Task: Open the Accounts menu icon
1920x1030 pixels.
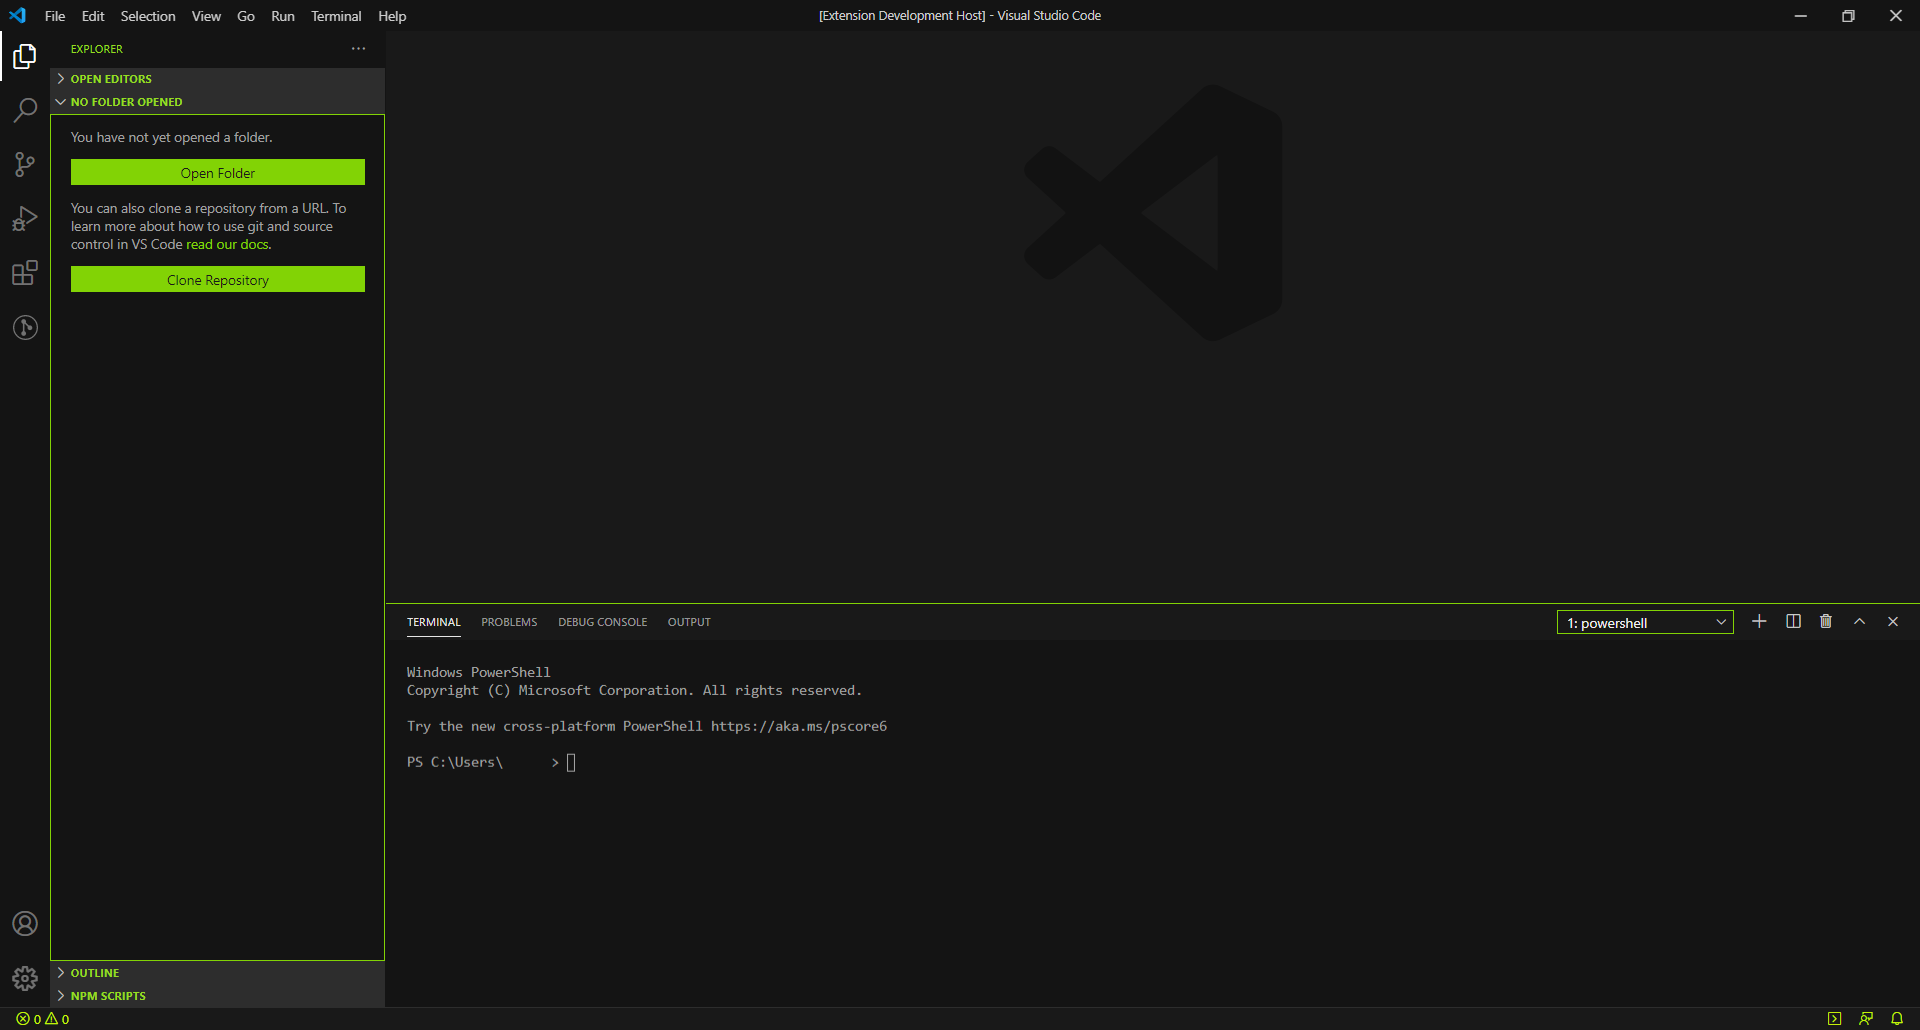Action: (25, 923)
